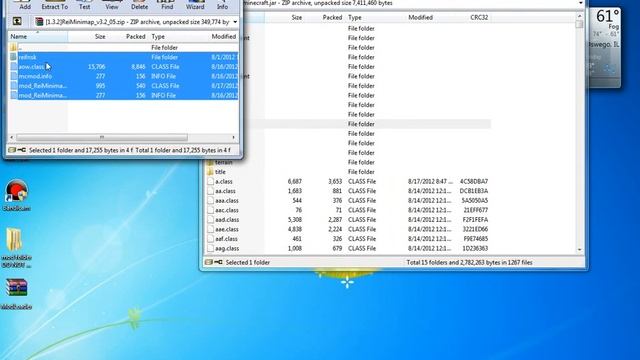Click the Info toolbar button

tap(222, 5)
